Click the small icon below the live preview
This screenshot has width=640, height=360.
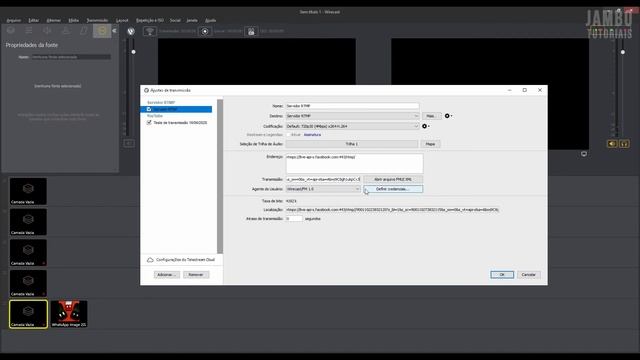point(584,154)
